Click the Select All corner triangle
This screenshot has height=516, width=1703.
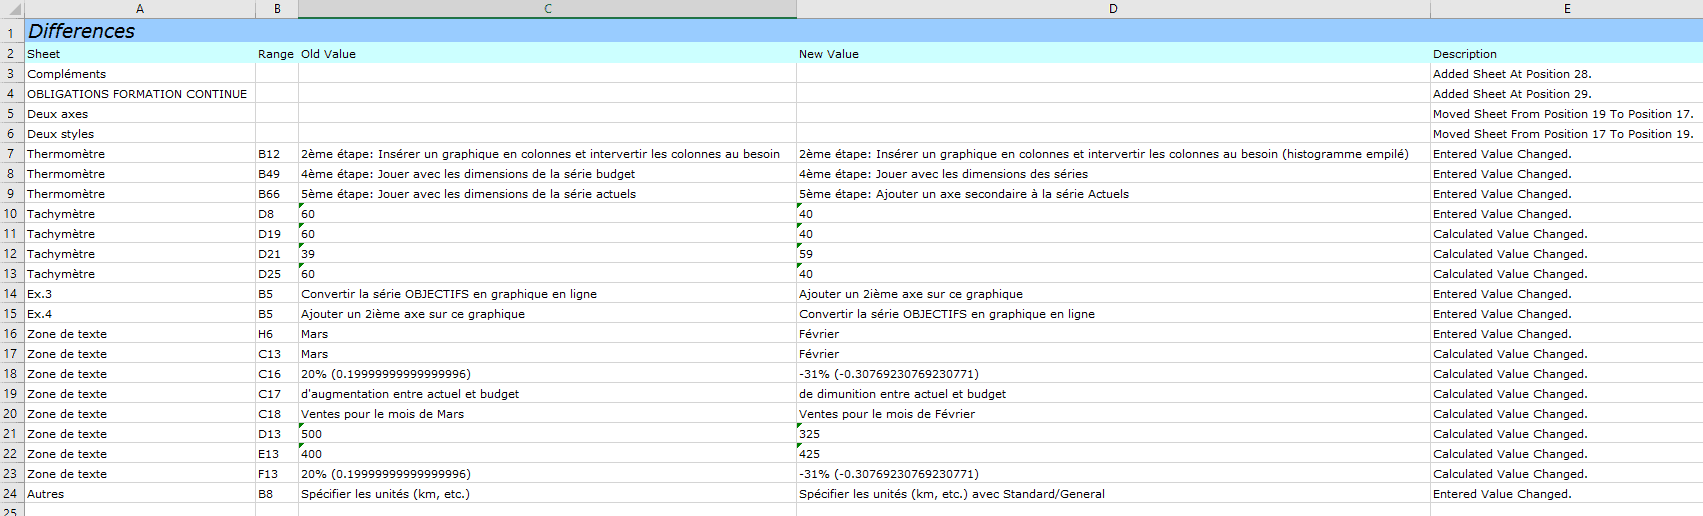[12, 9]
